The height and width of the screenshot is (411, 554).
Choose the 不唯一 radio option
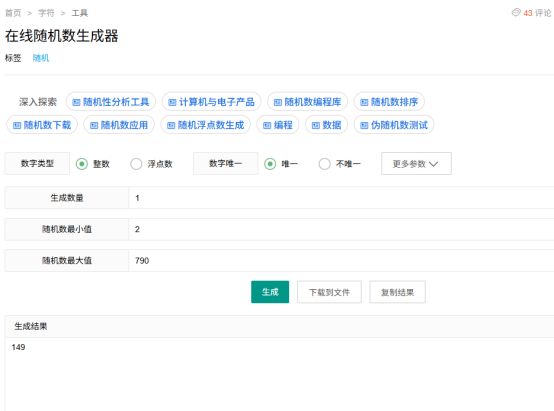tap(324, 164)
